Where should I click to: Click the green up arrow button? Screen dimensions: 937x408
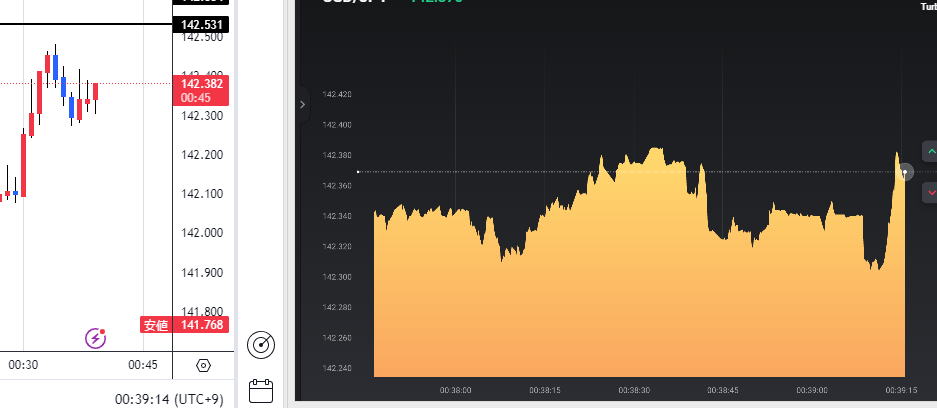point(930,152)
